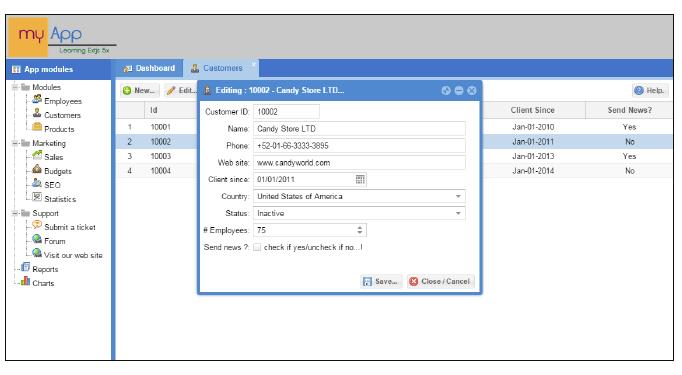Open the Country dropdown
The width and height of the screenshot is (682, 375).
[x=458, y=197]
